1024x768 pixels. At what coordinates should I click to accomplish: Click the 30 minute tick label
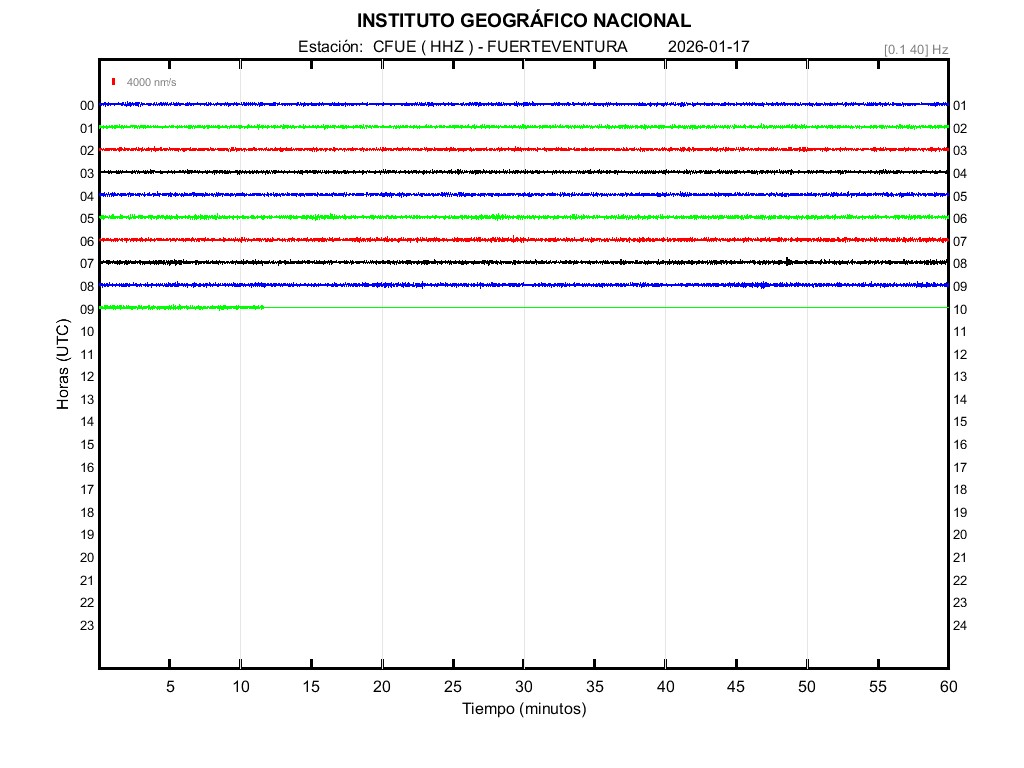pyautogui.click(x=523, y=686)
